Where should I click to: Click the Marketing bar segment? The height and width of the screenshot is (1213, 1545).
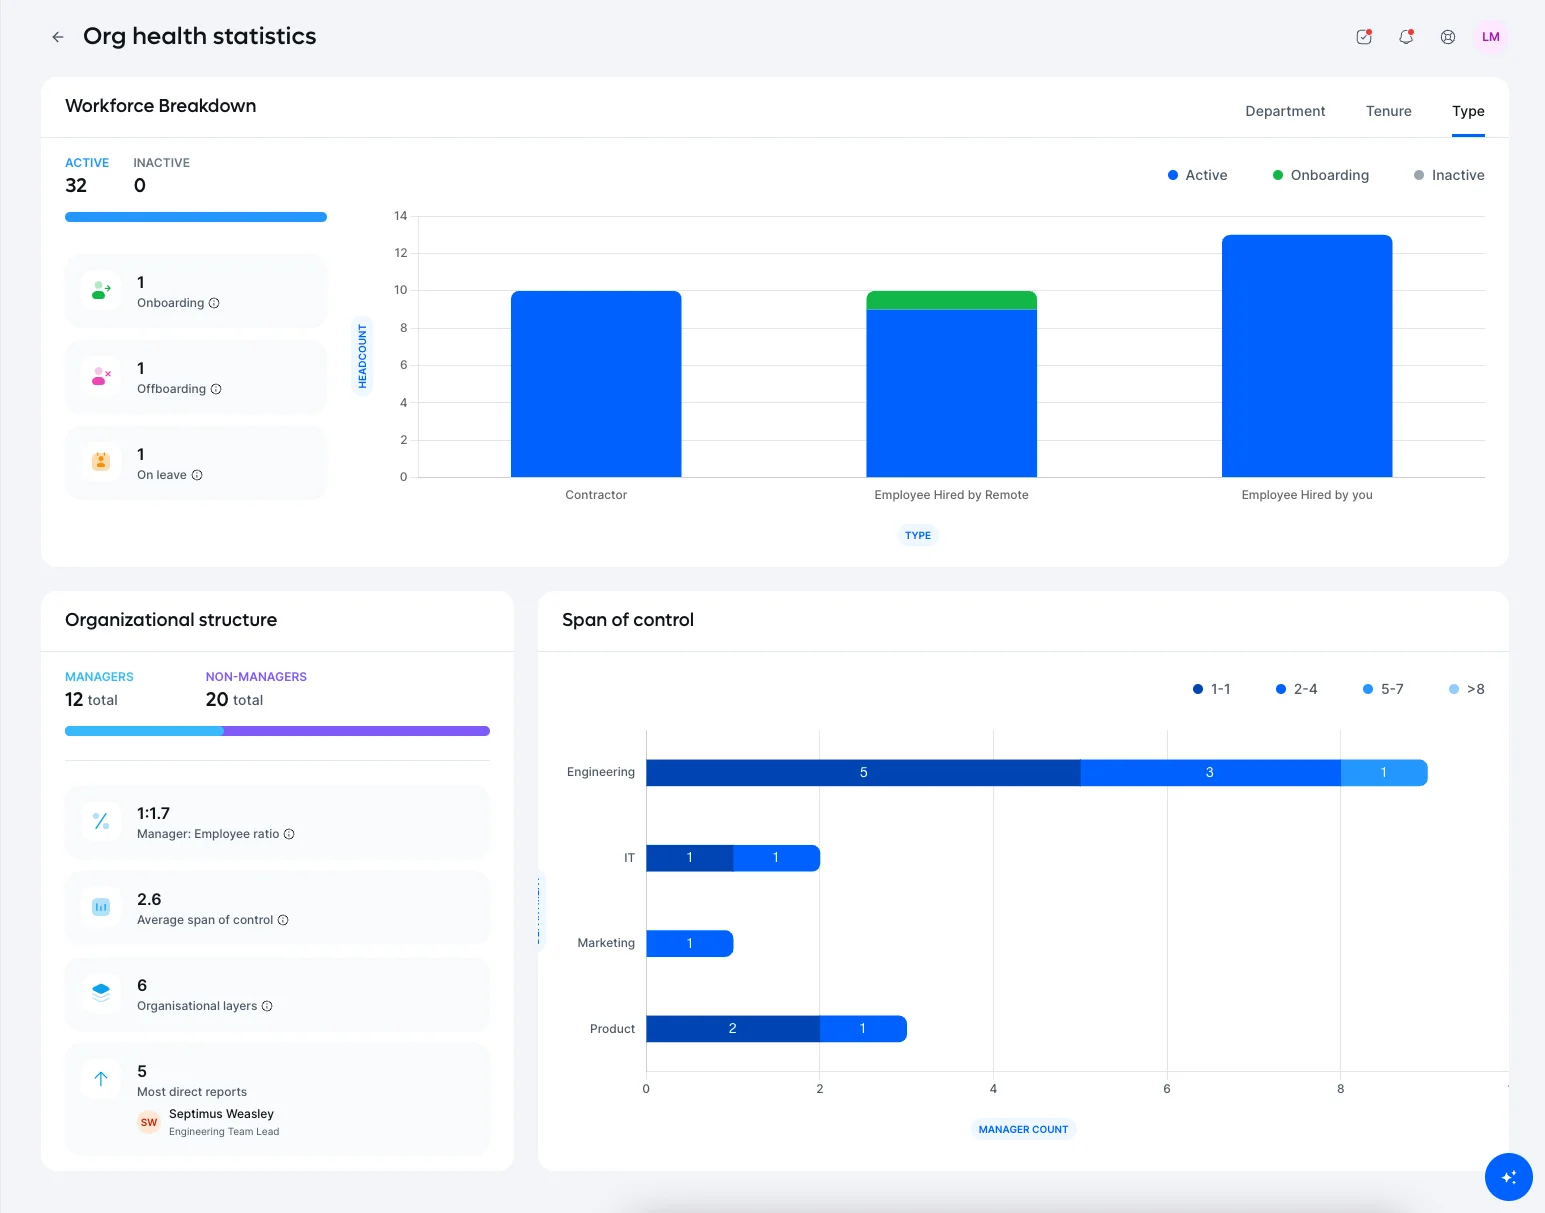(689, 943)
